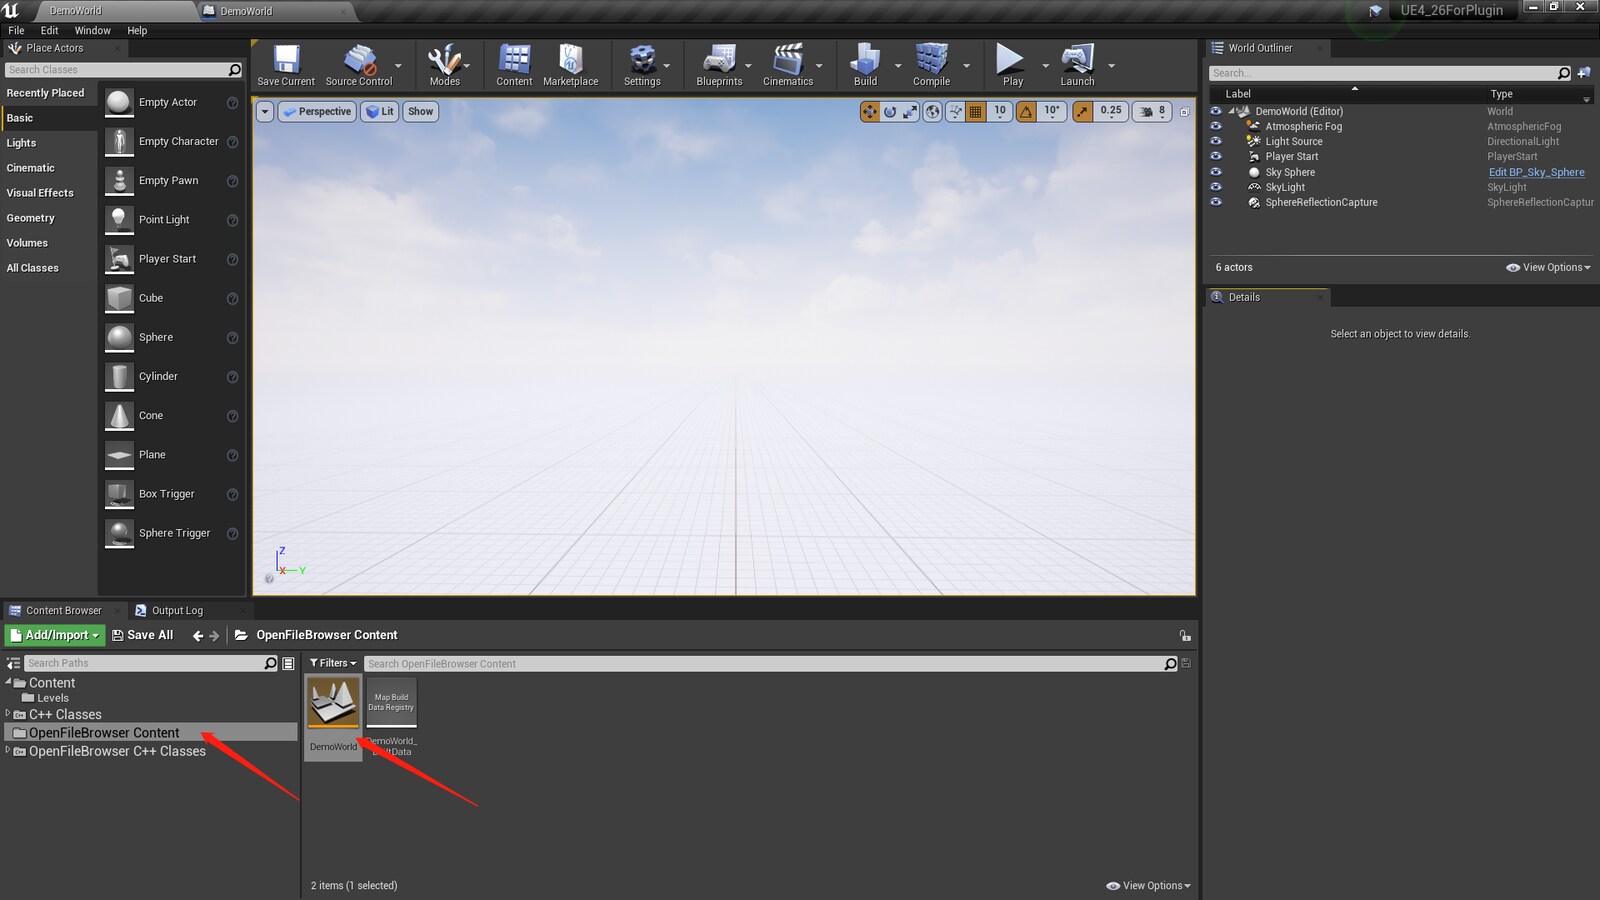
Task: Switch to the Output Log tab
Action: (176, 611)
